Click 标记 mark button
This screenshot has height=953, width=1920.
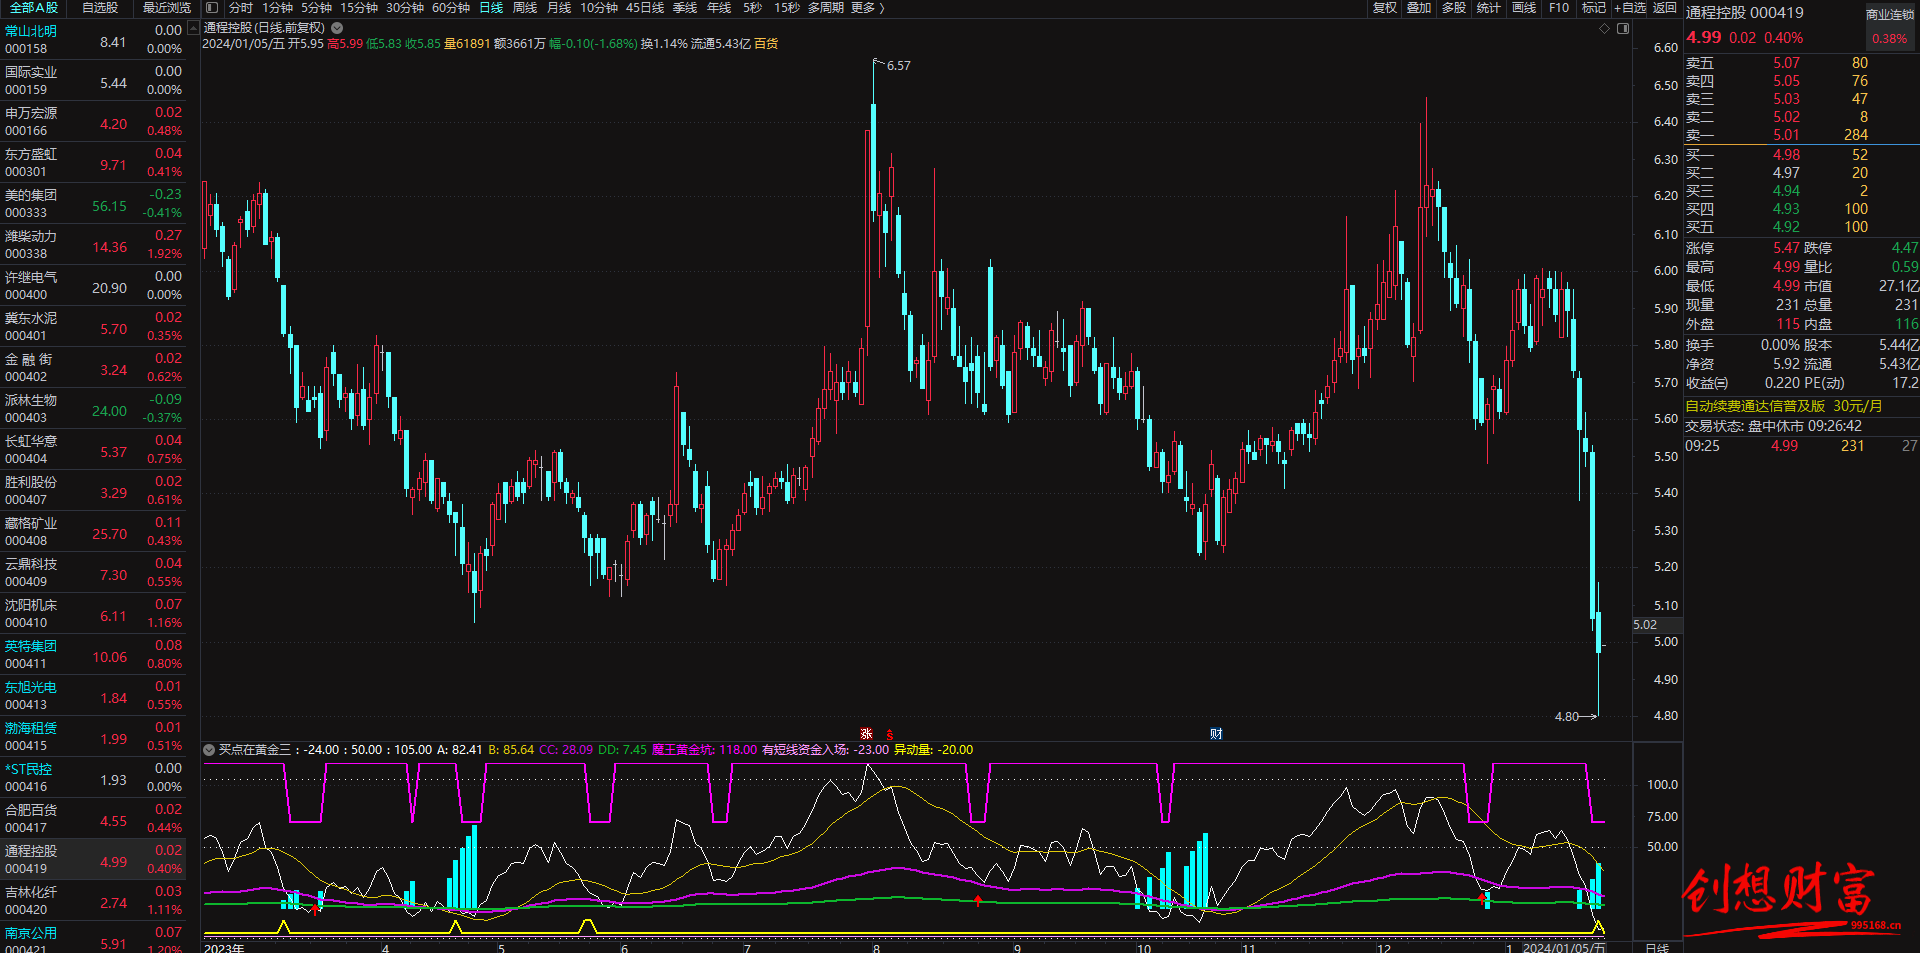point(1594,7)
